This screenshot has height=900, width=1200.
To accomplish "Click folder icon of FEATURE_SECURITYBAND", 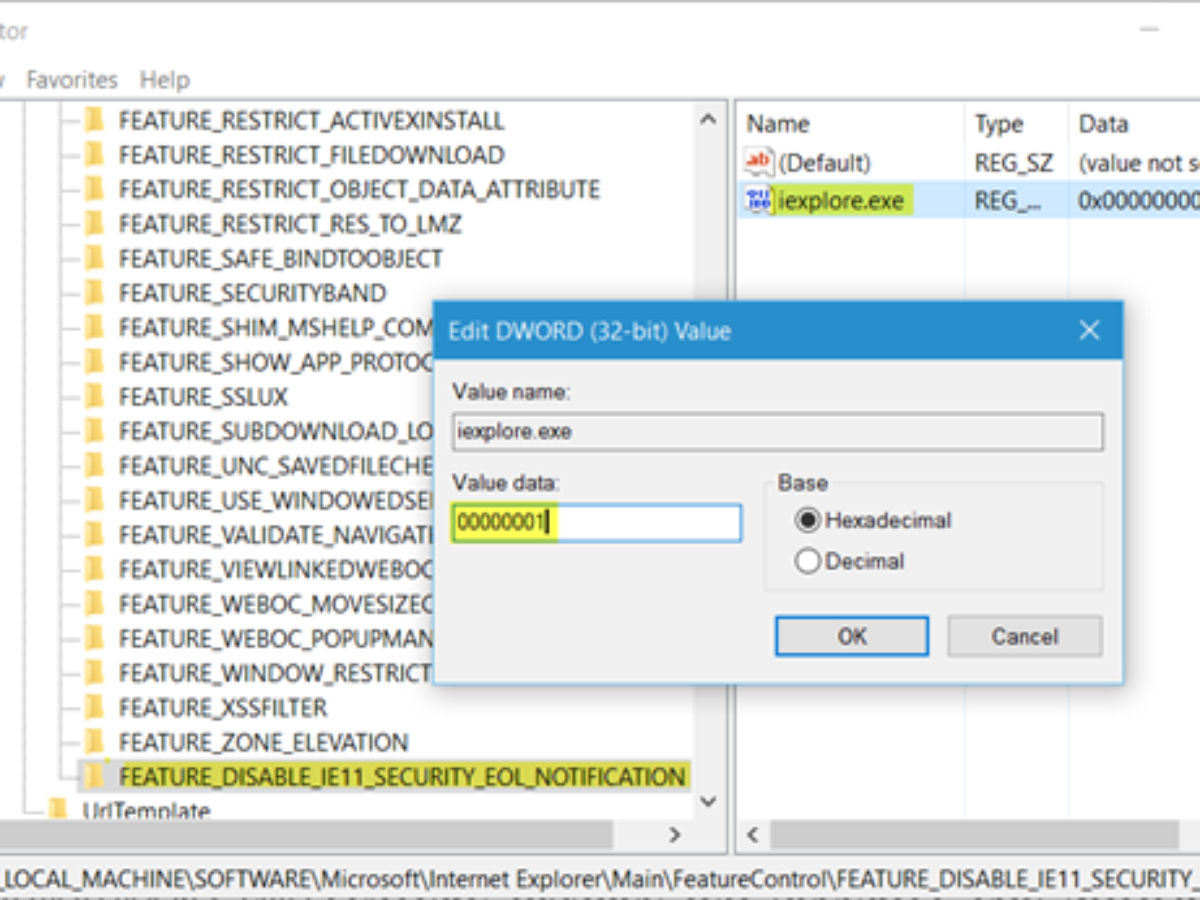I will 94,293.
